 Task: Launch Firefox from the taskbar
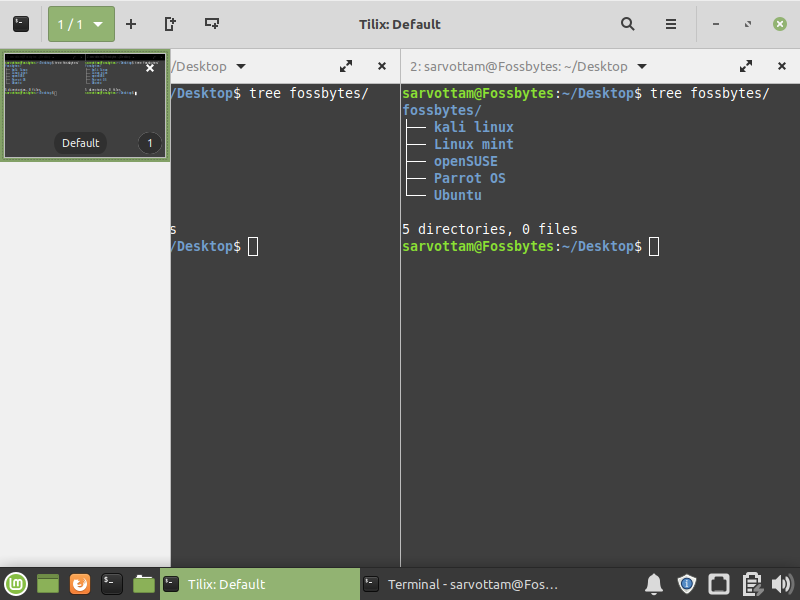80,584
